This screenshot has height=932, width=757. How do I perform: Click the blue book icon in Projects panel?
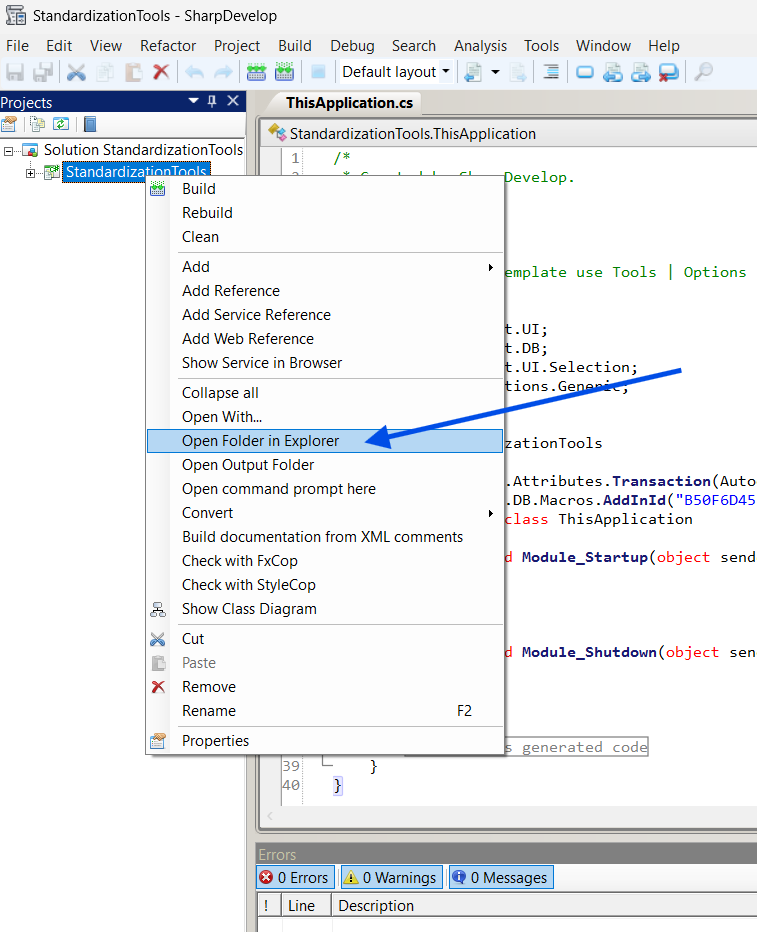[x=90, y=124]
